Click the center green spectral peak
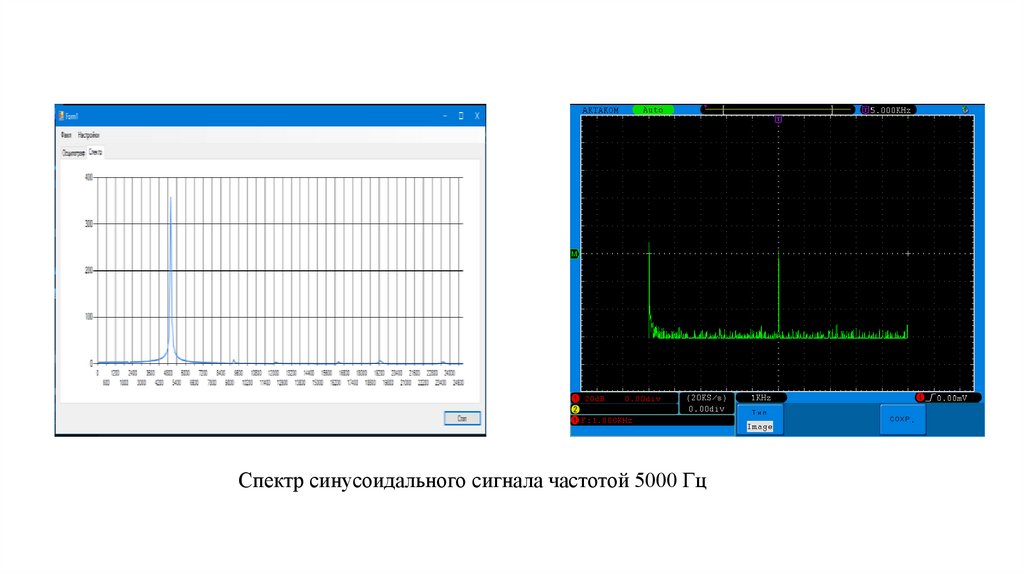1024x574 pixels. [778, 294]
